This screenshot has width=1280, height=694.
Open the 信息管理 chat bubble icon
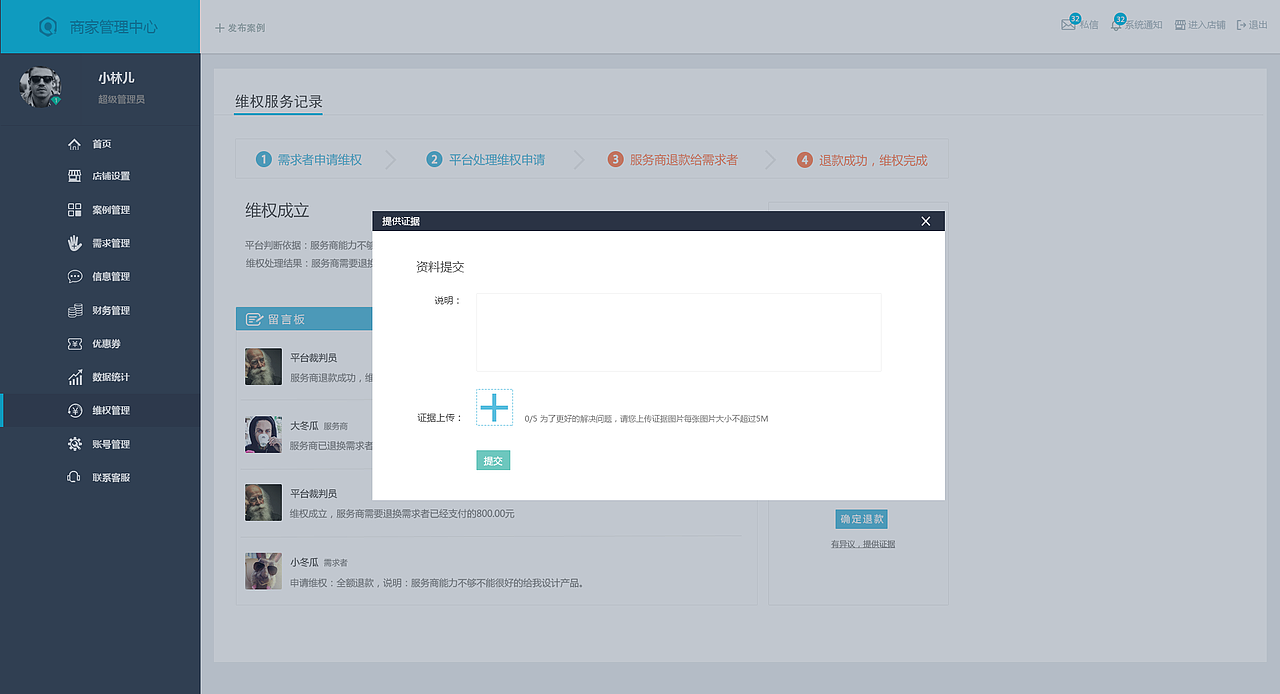(74, 277)
